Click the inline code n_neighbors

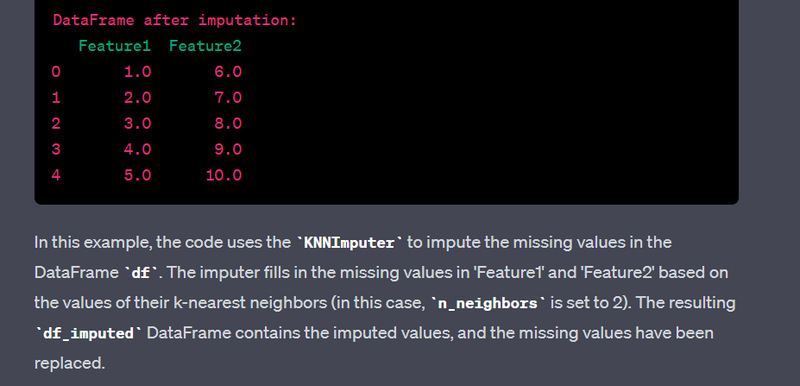click(488, 304)
